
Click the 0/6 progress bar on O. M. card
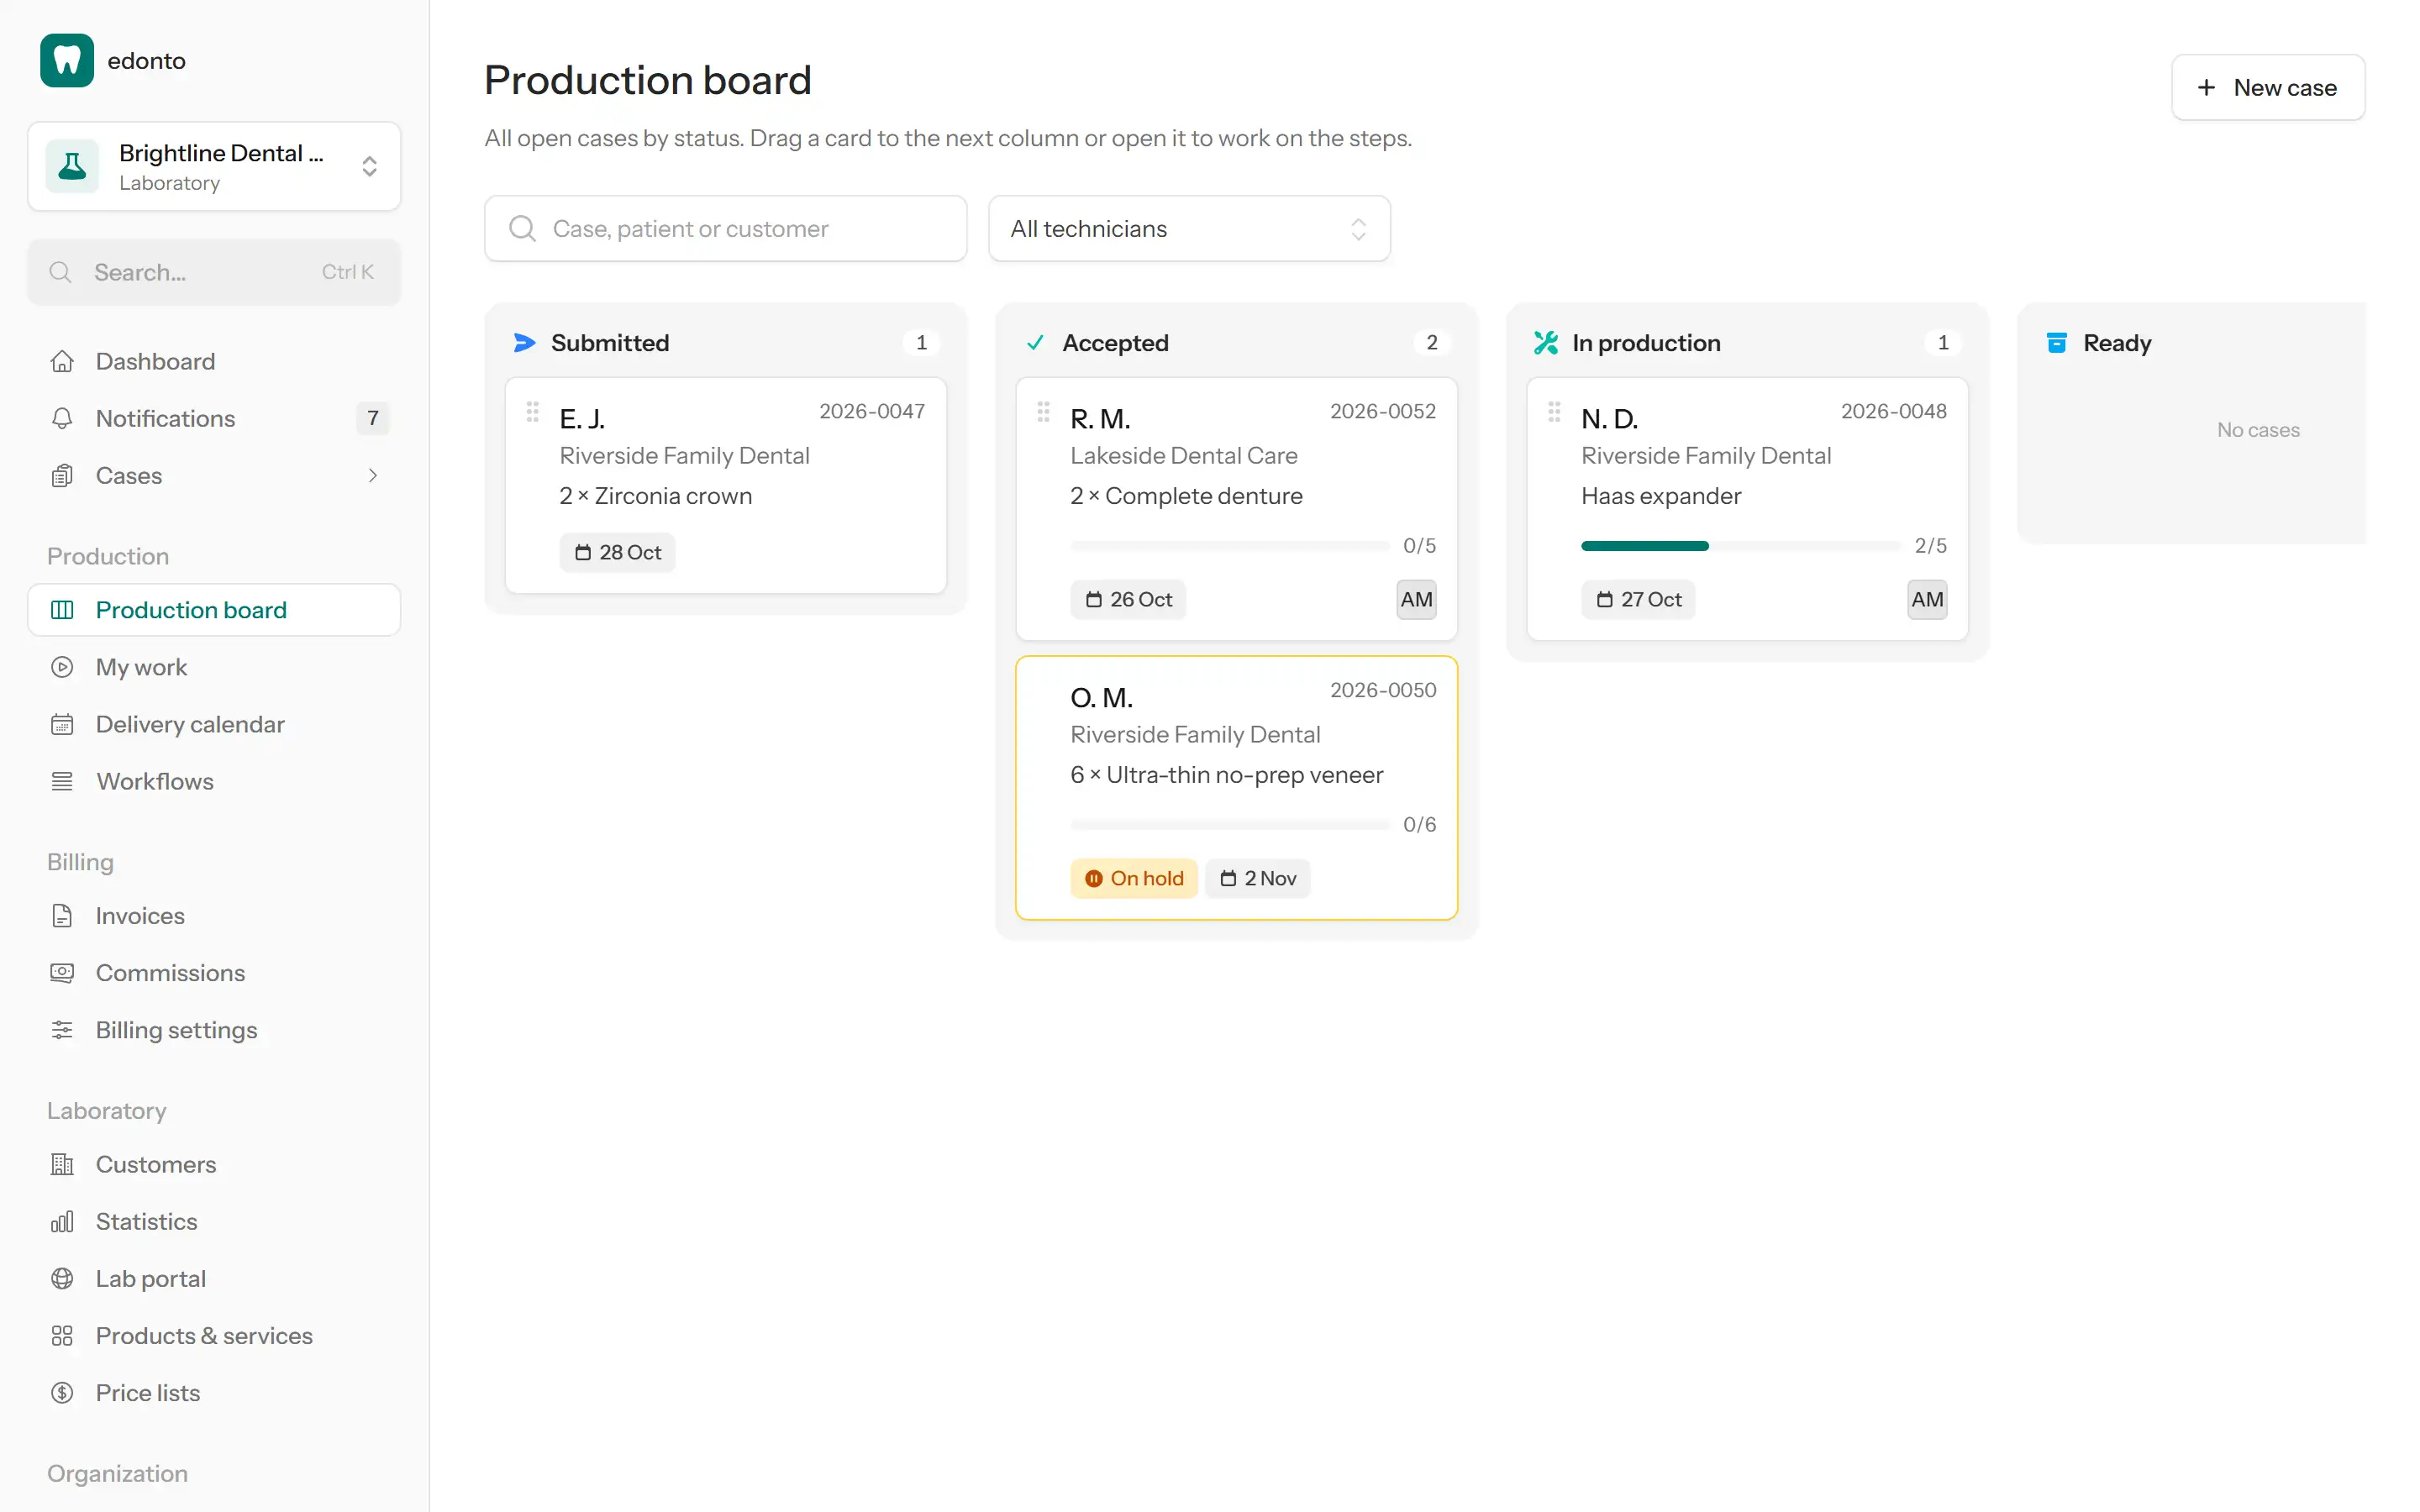[1229, 825]
